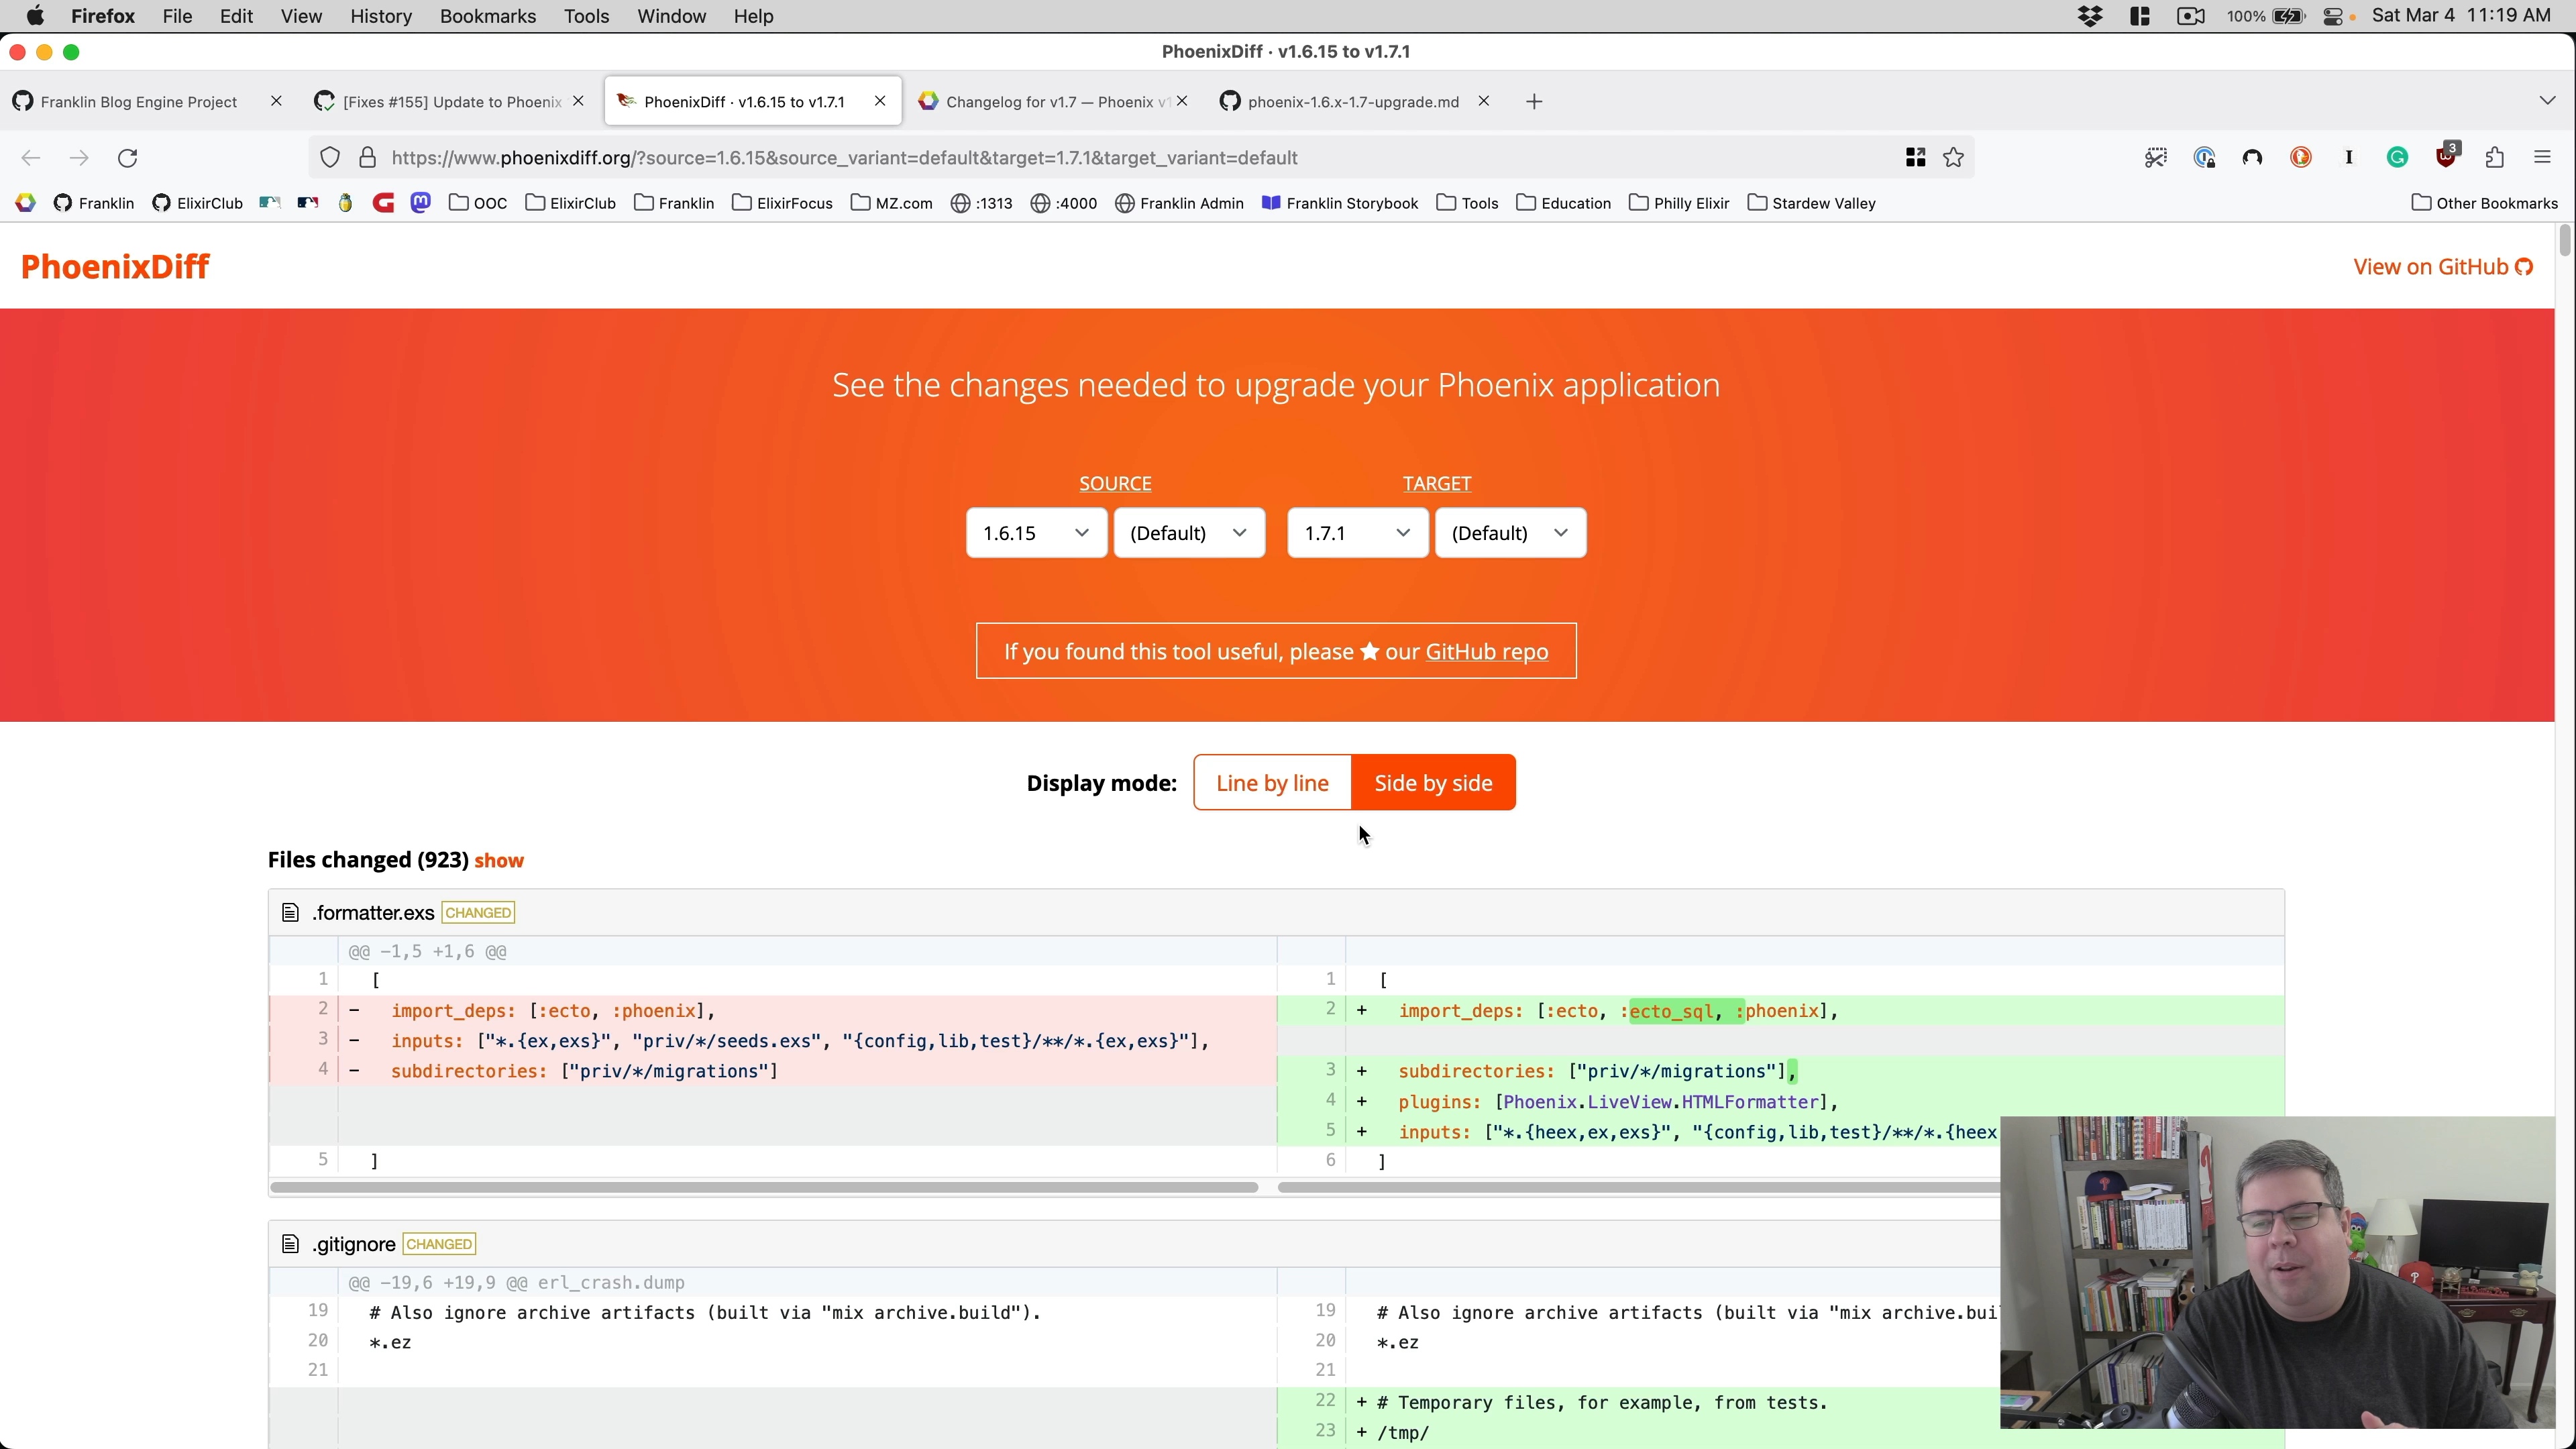
Task: Focus the URL address bar
Action: pyautogui.click(x=1140, y=158)
